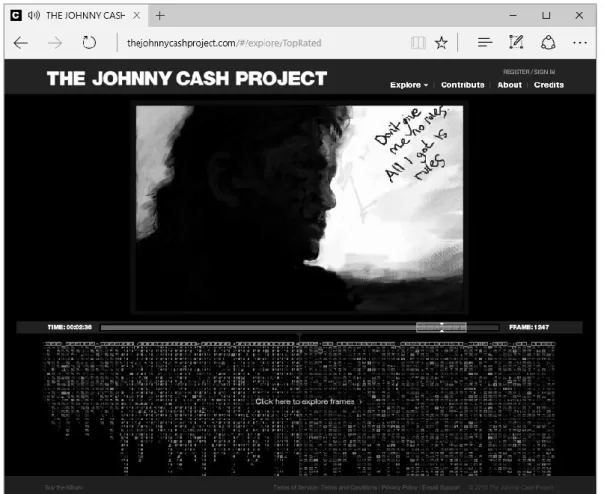
Task: Click the browser forward arrow
Action: (55, 43)
